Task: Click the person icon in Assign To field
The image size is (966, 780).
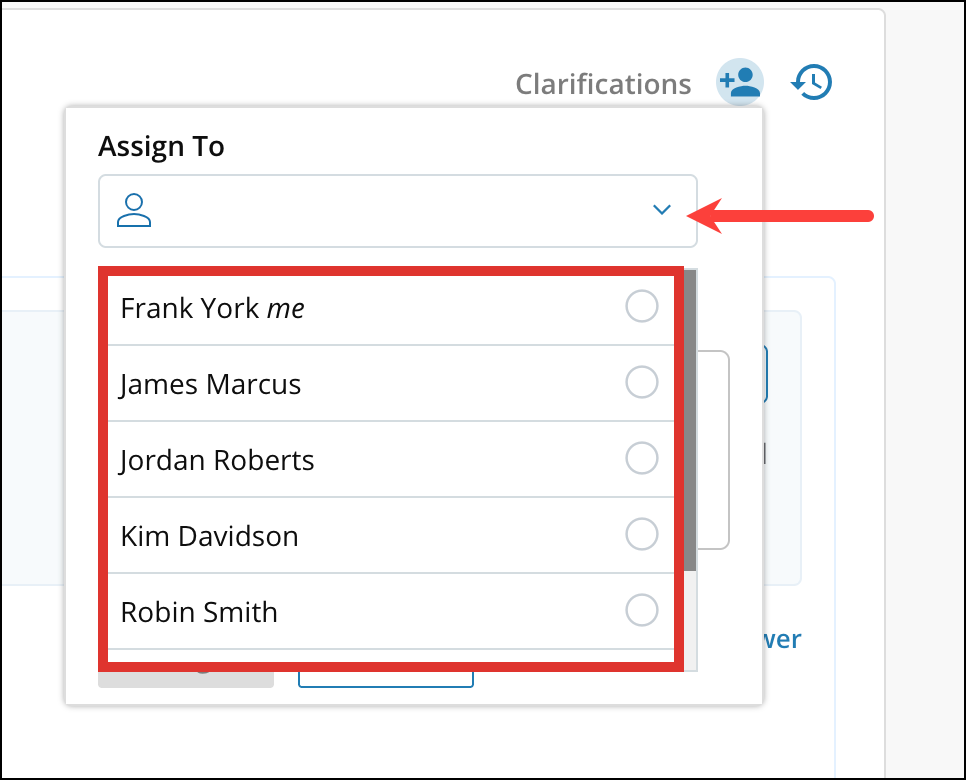Action: tap(134, 211)
